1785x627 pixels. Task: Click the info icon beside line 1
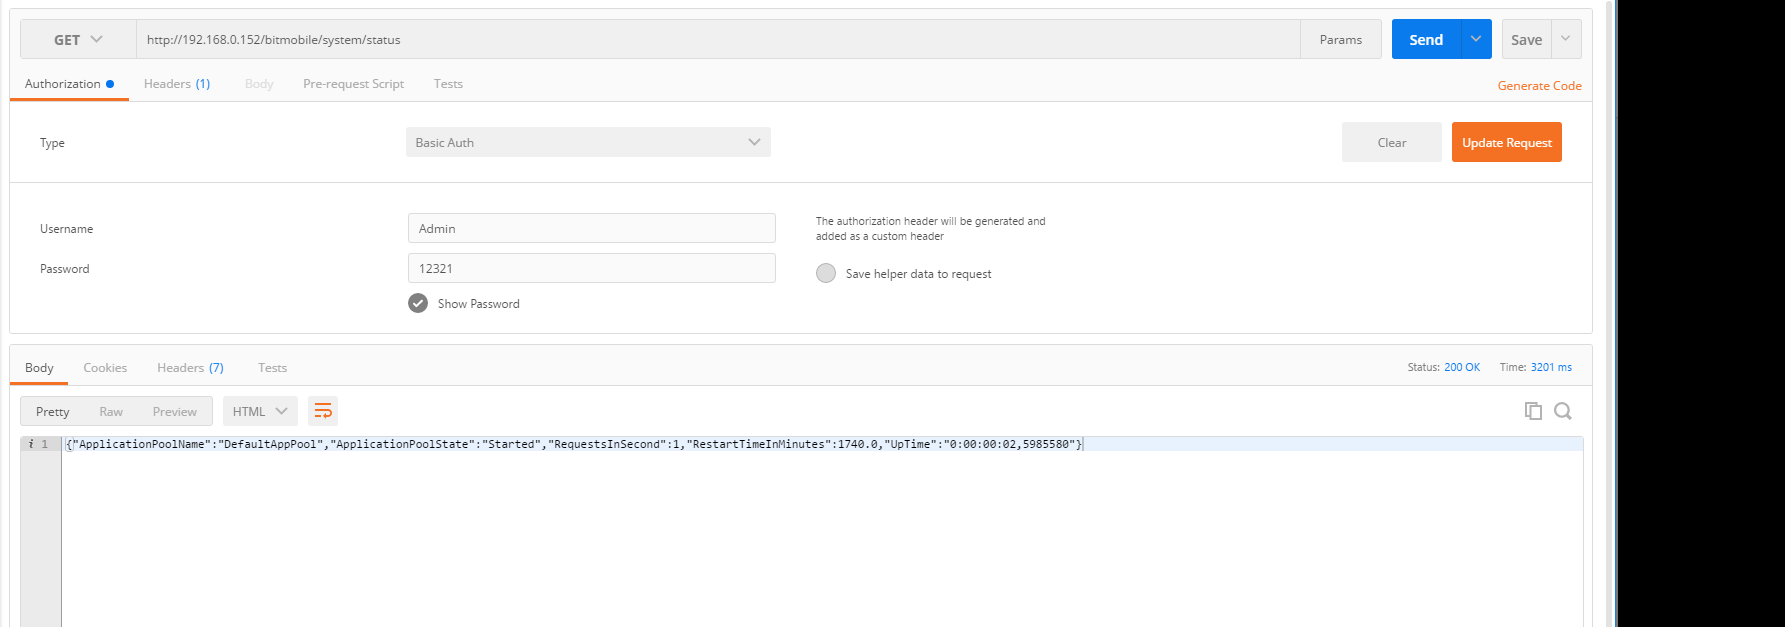click(31, 444)
